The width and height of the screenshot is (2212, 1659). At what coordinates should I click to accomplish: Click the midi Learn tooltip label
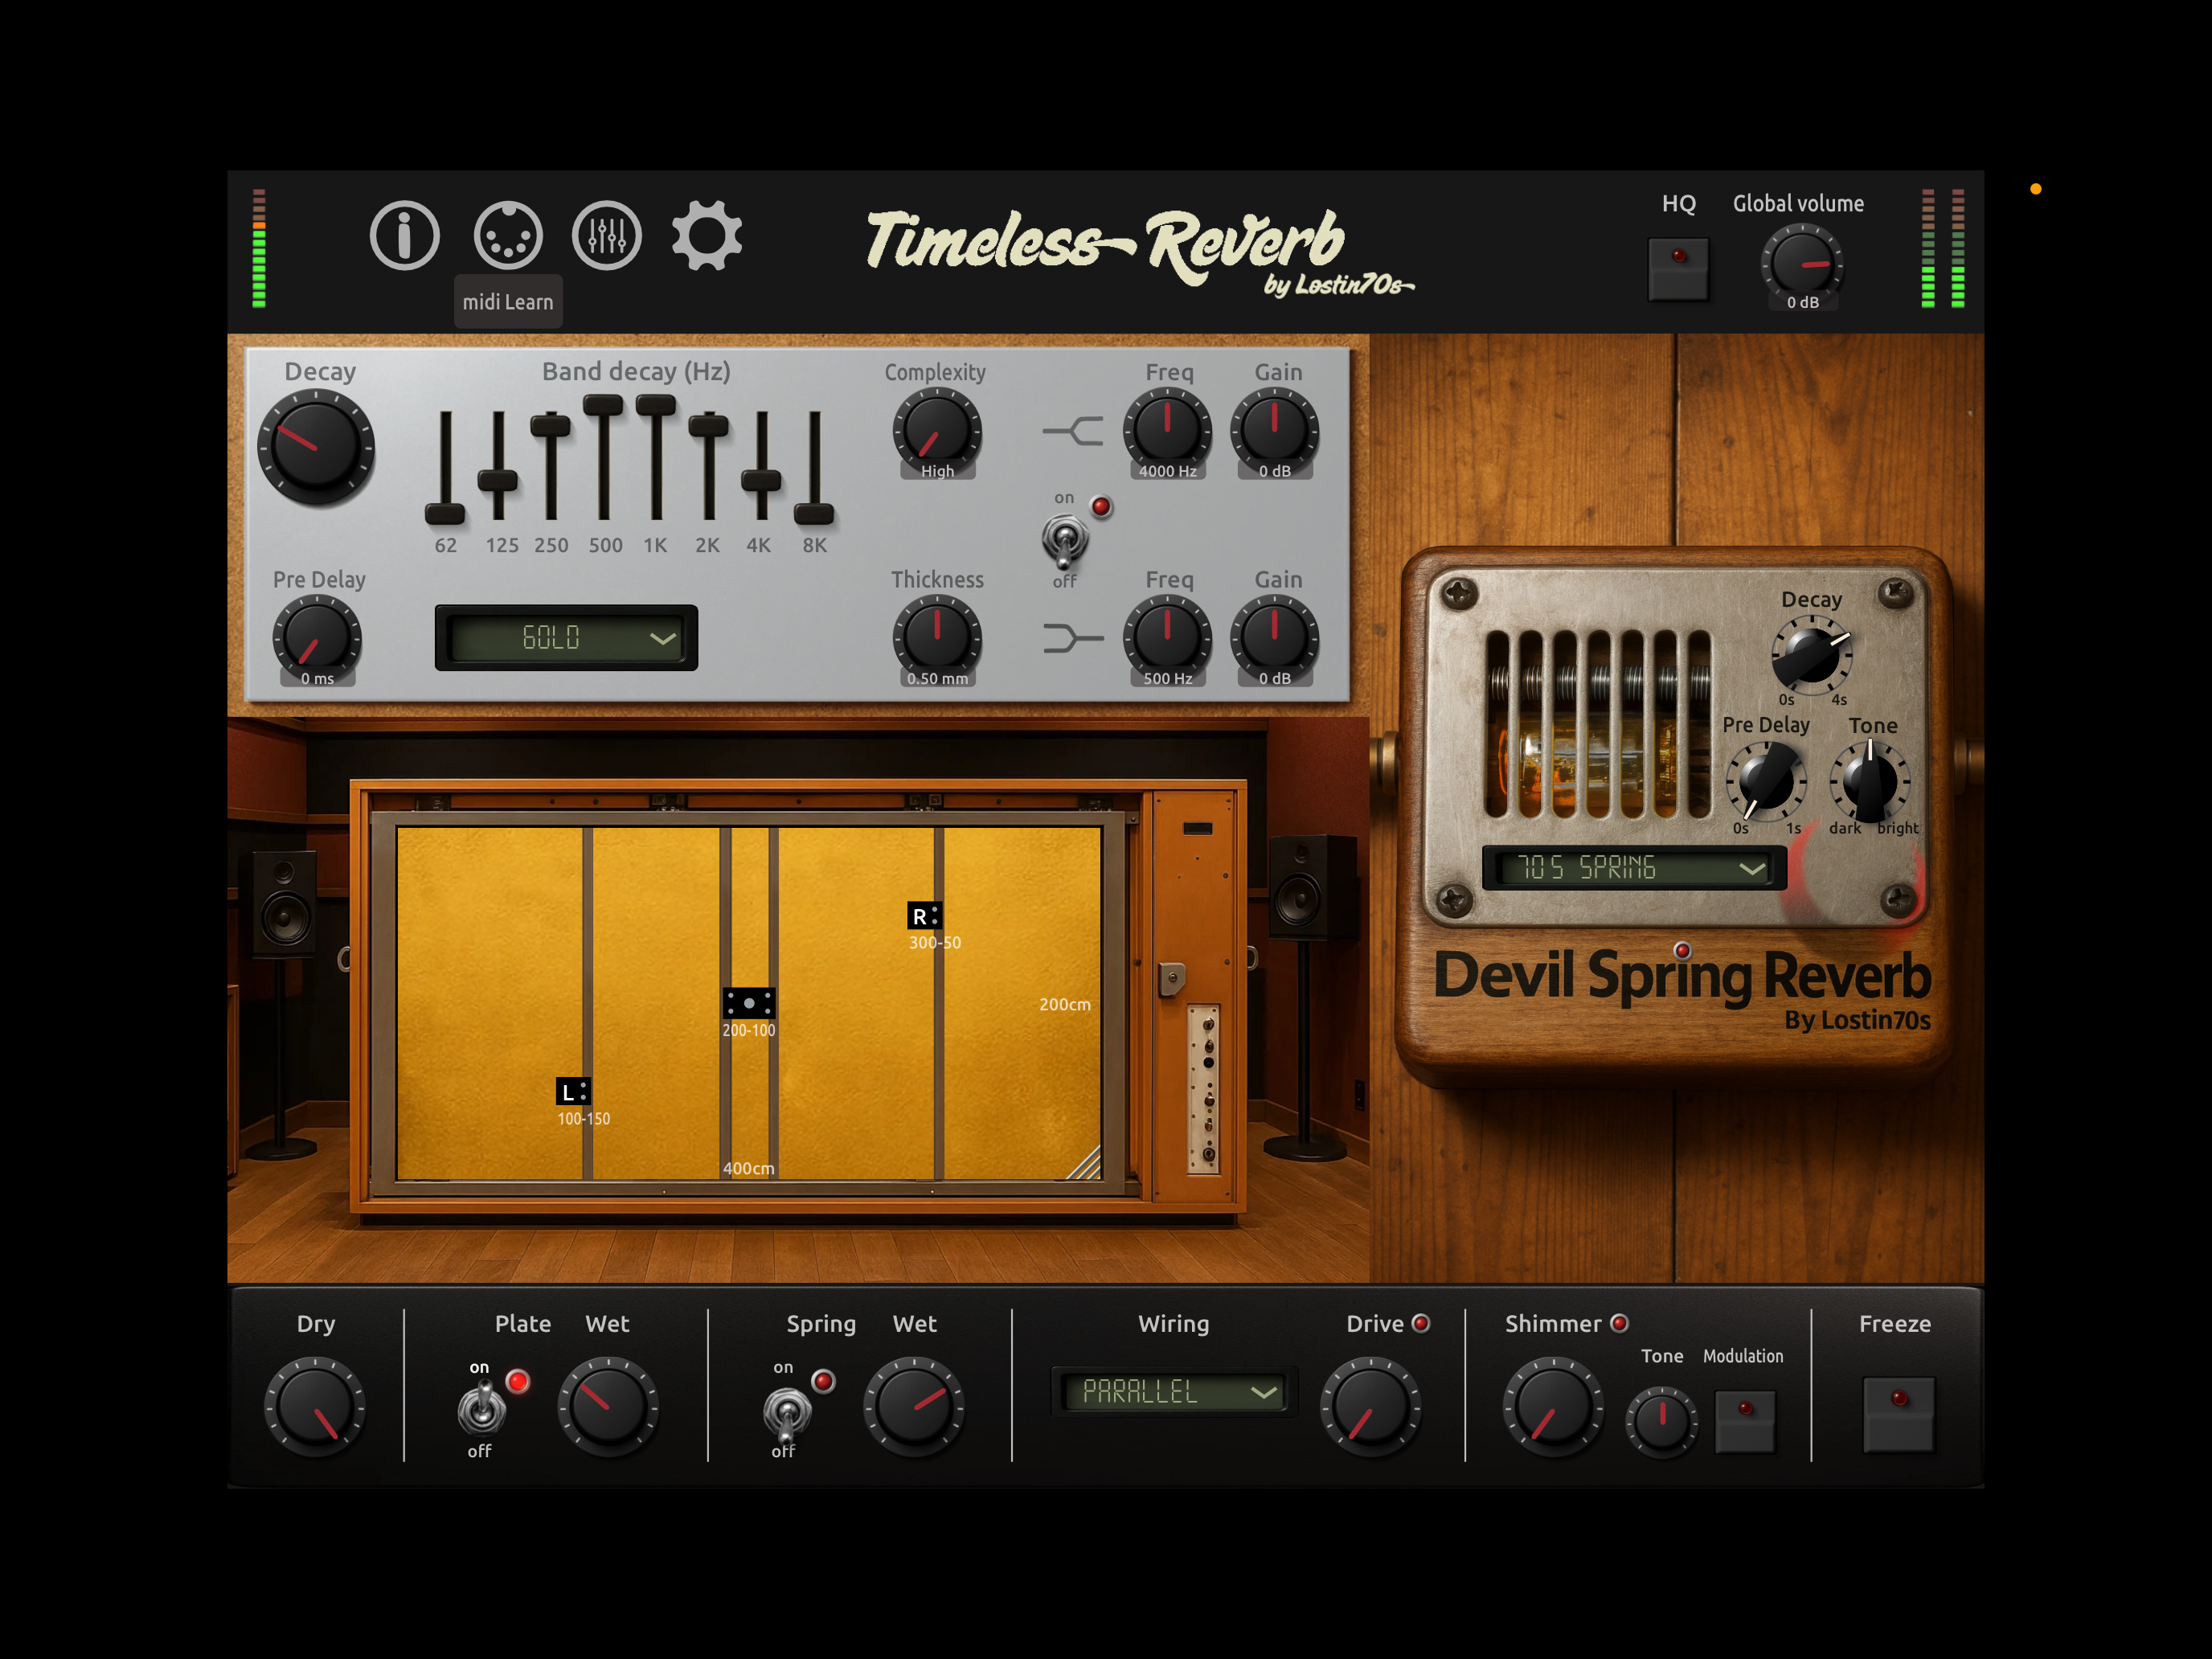click(508, 302)
